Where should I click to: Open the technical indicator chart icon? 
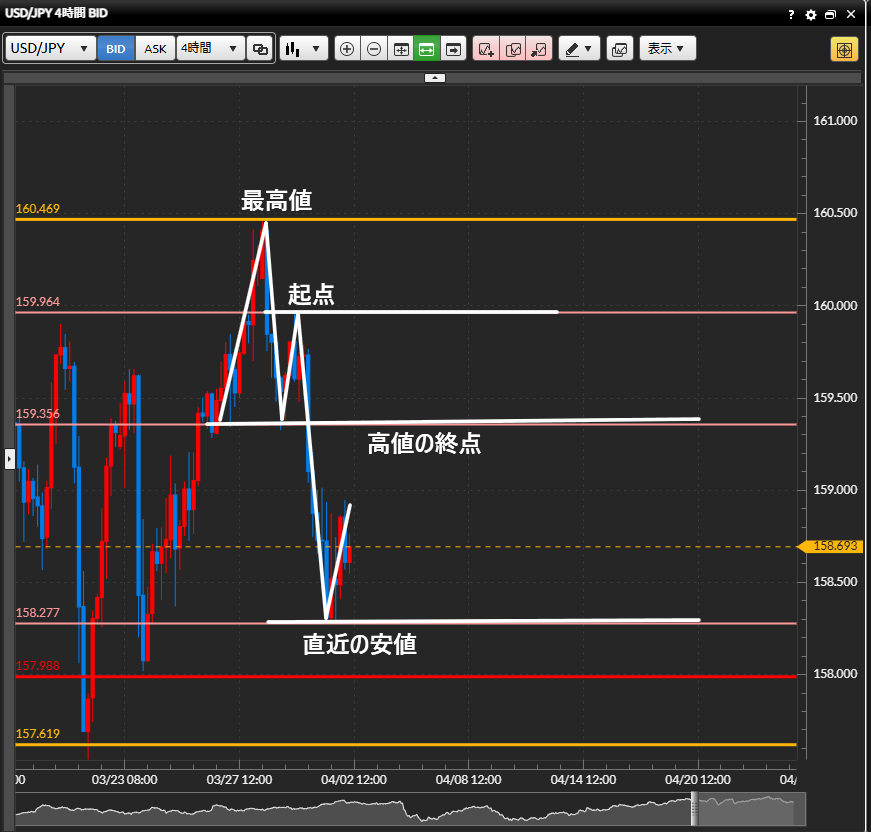click(619, 49)
